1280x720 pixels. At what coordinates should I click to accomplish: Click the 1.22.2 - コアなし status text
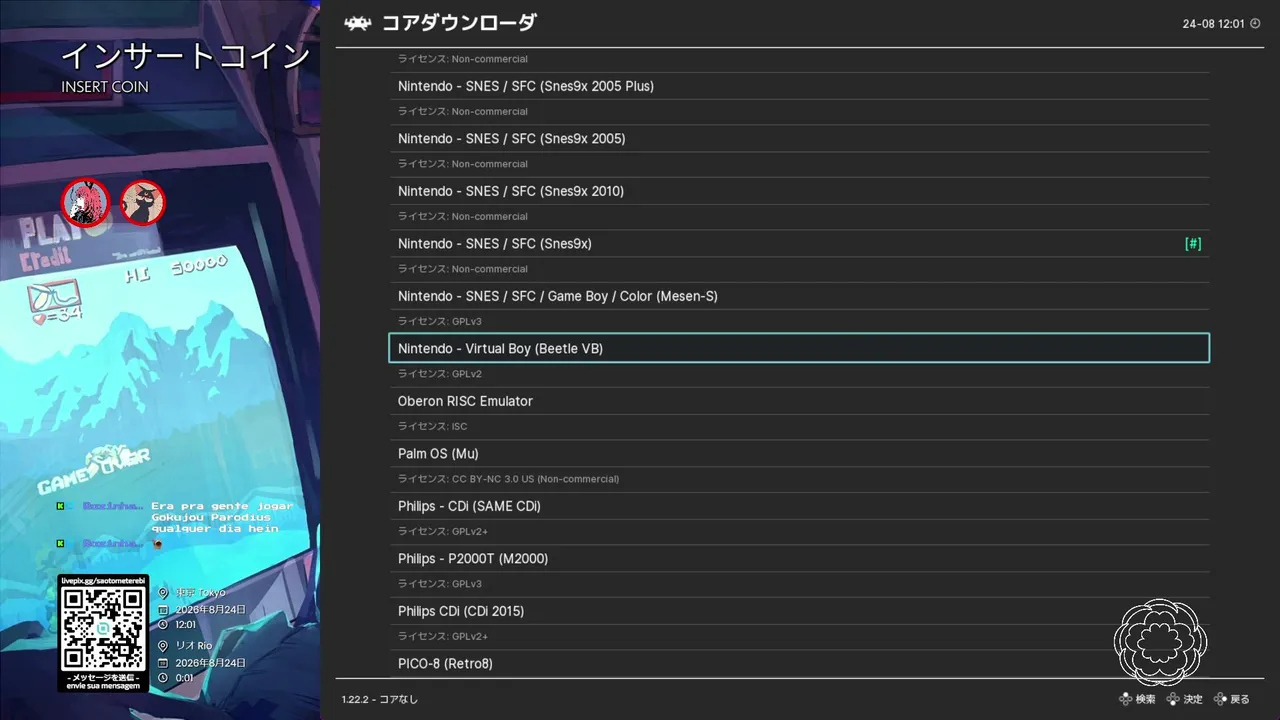[x=380, y=699]
